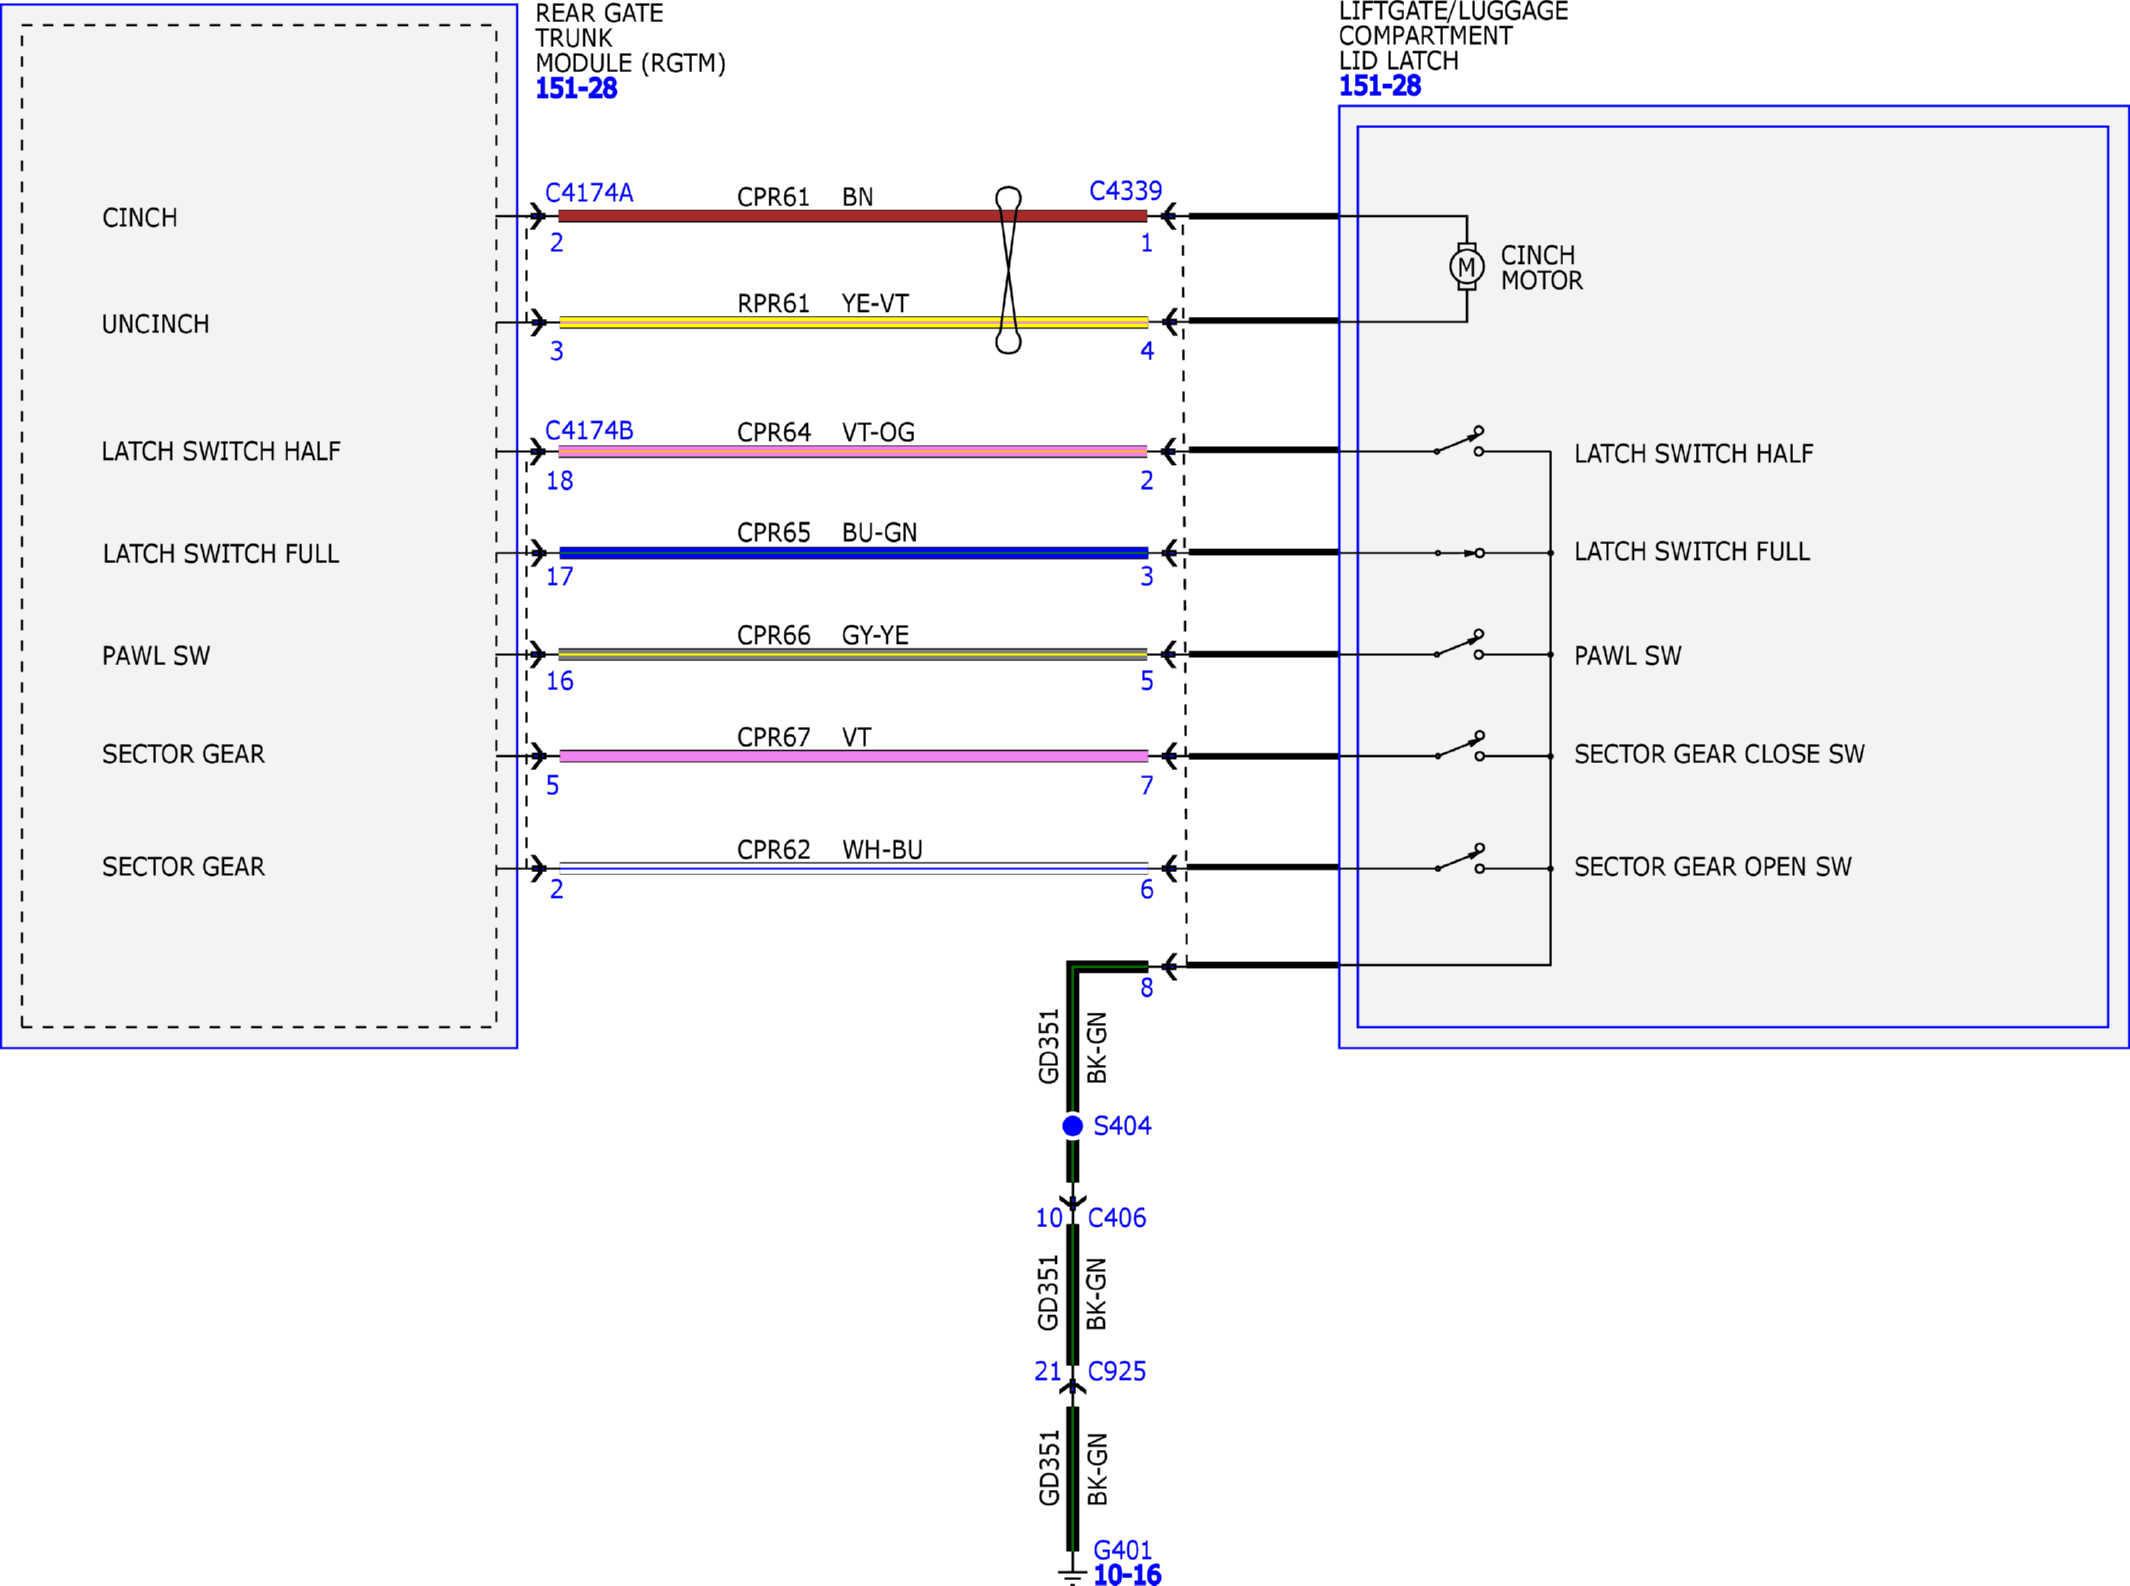Viewport: 2130px width, 1586px height.
Task: Click the Latch Switch Half switch symbol
Action: pos(1460,442)
